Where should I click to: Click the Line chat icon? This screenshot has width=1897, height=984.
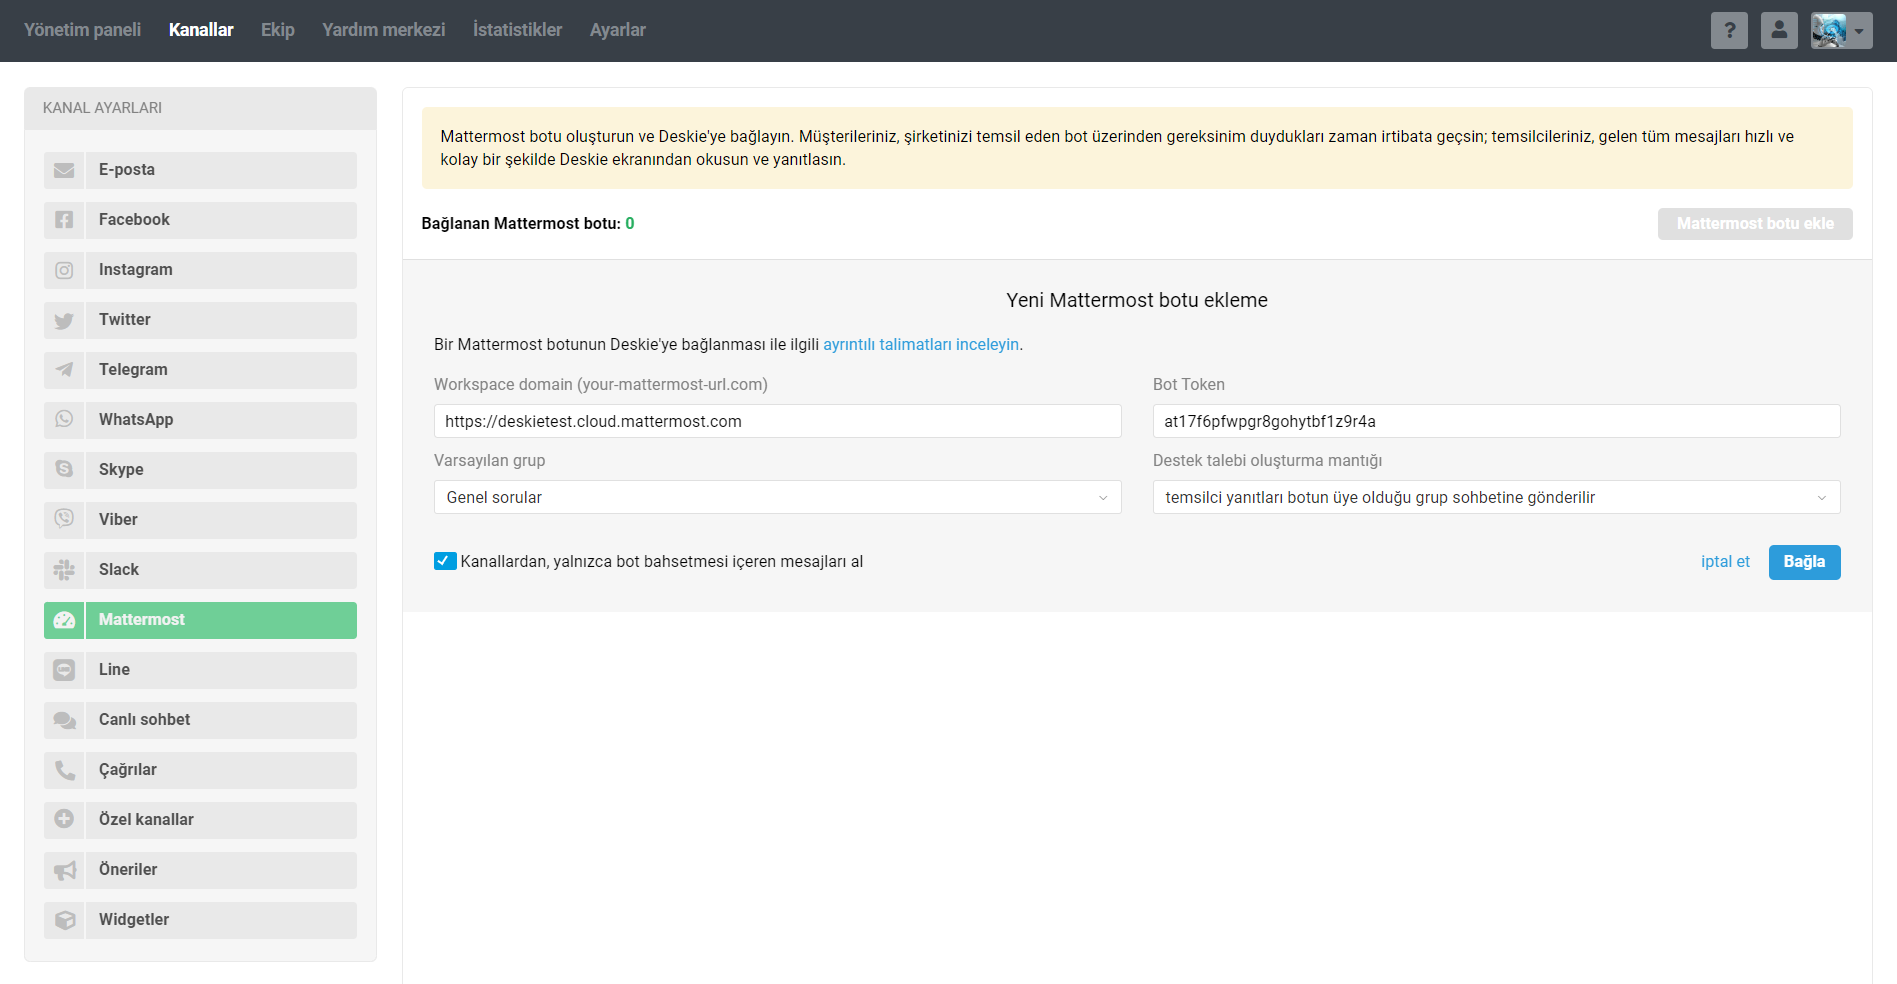point(64,670)
